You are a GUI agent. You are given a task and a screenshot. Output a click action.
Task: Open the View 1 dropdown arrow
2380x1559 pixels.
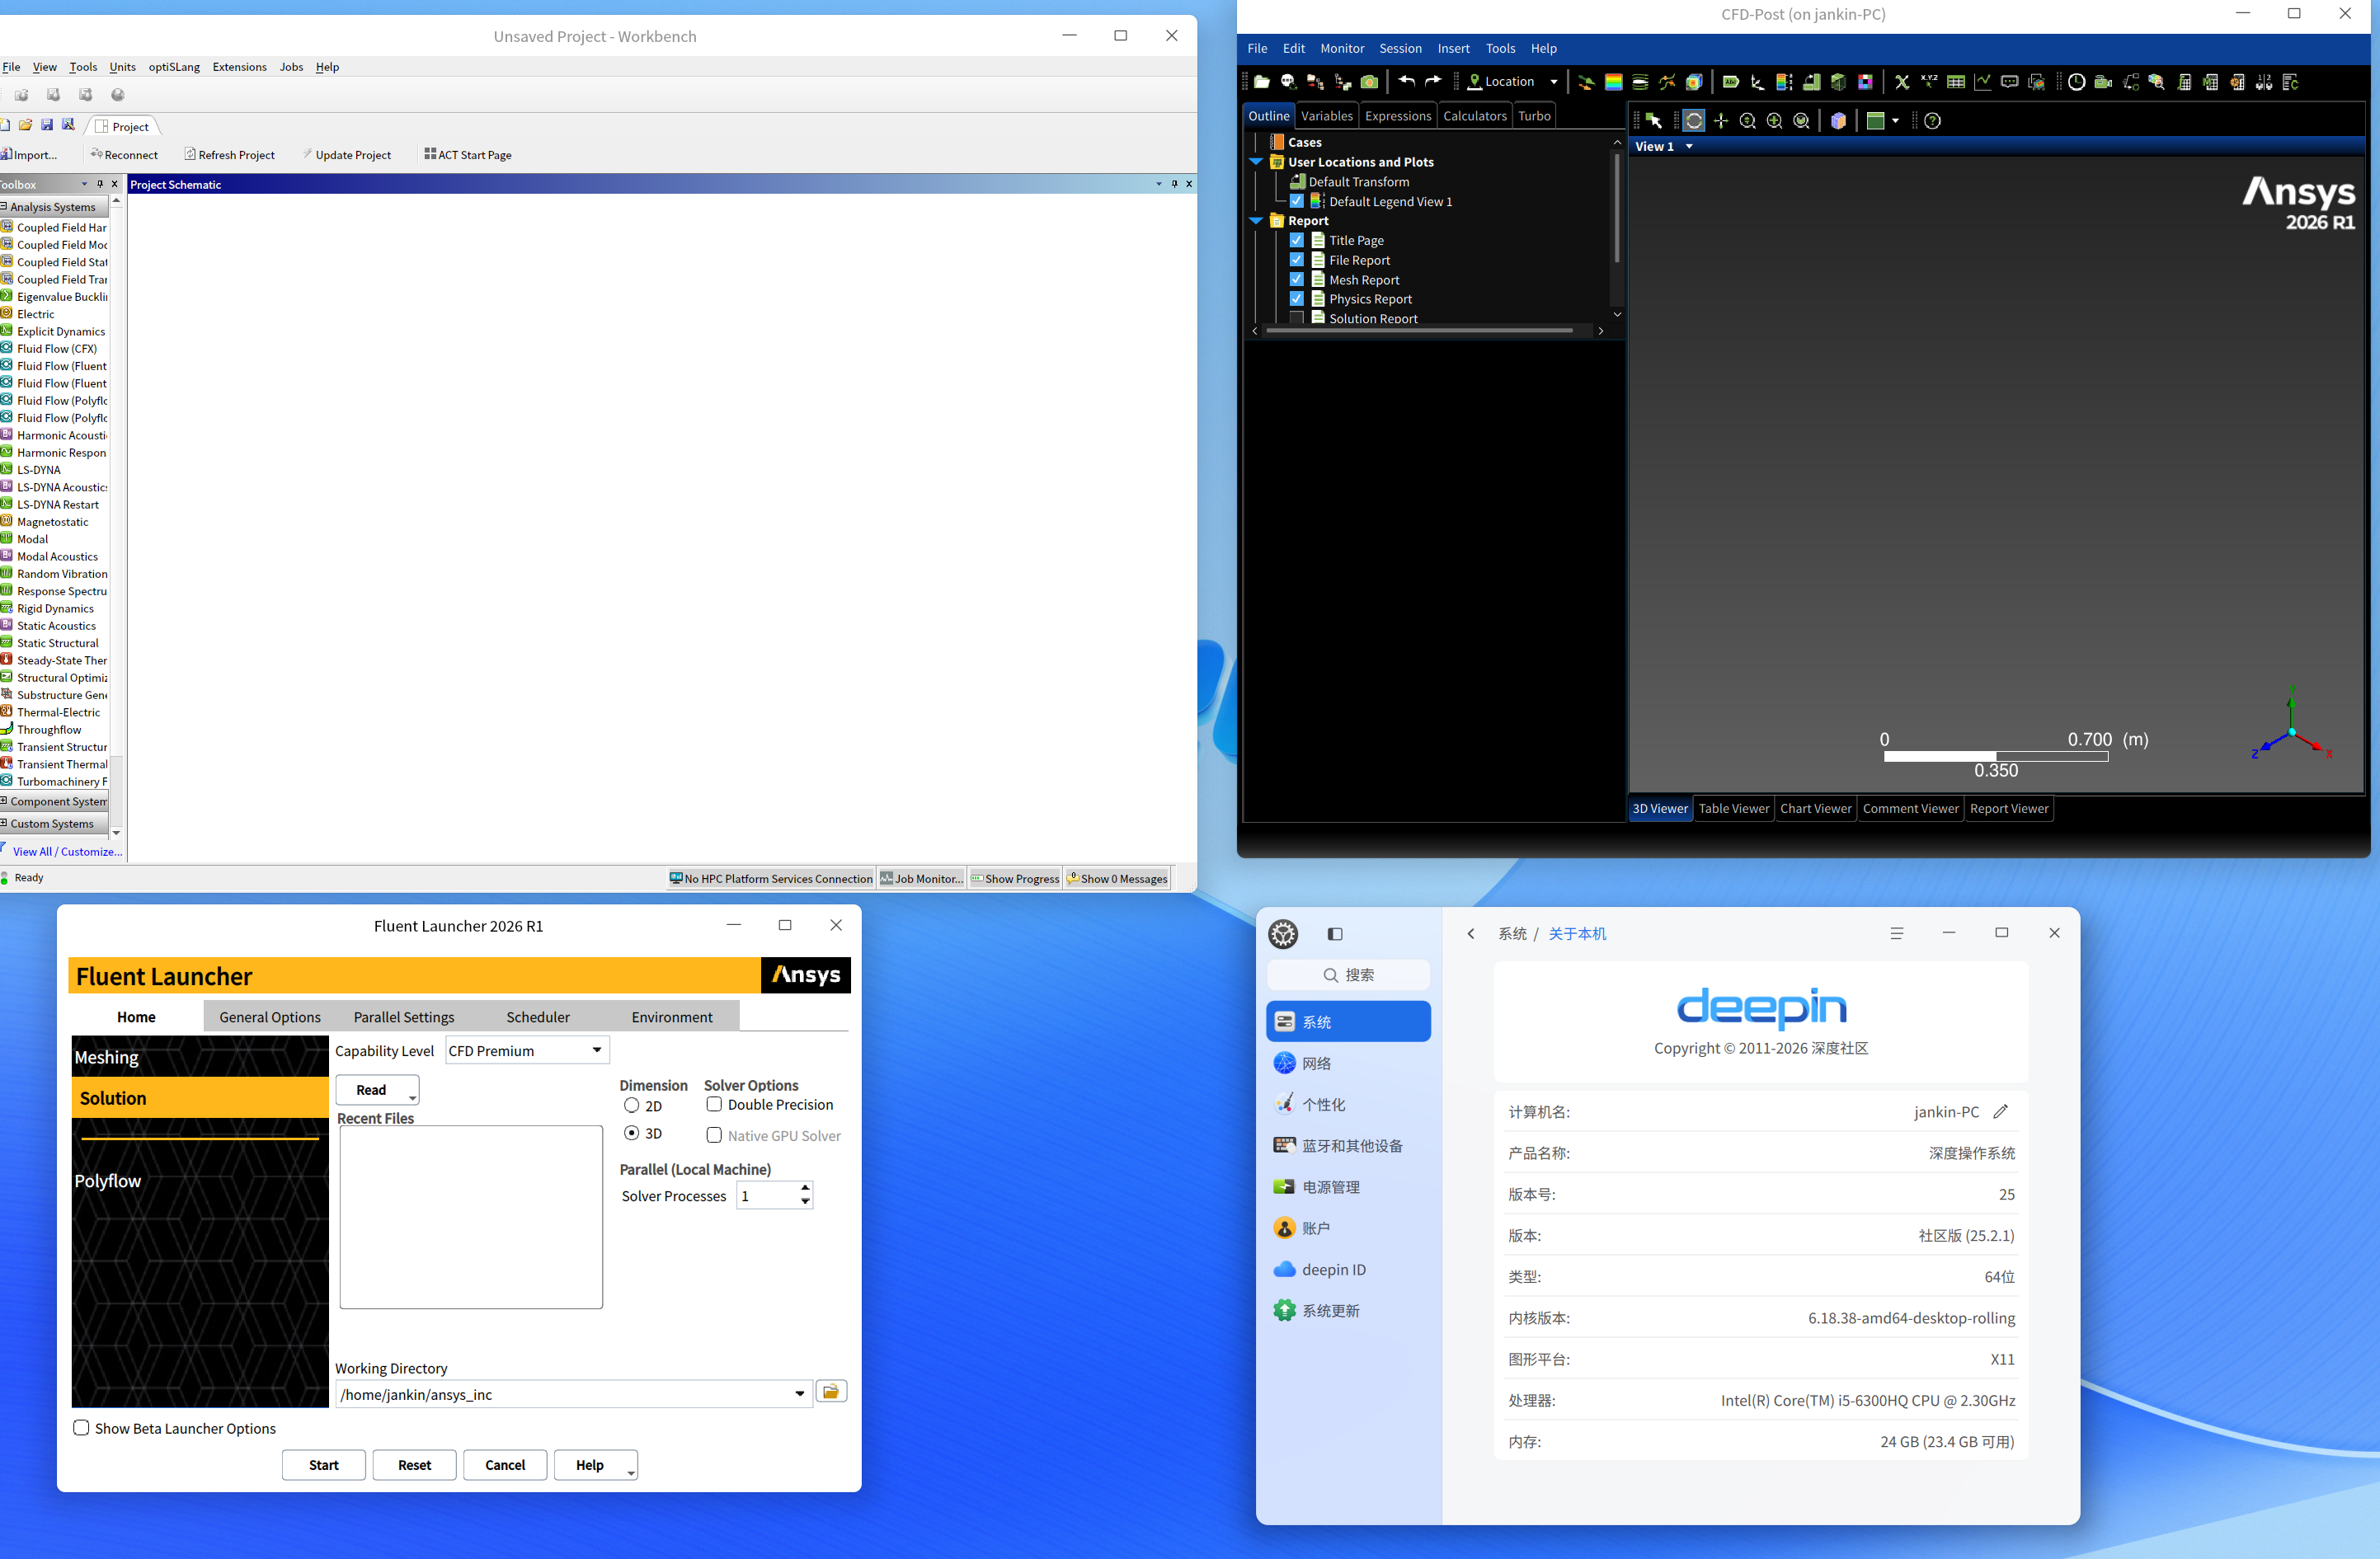[1689, 146]
